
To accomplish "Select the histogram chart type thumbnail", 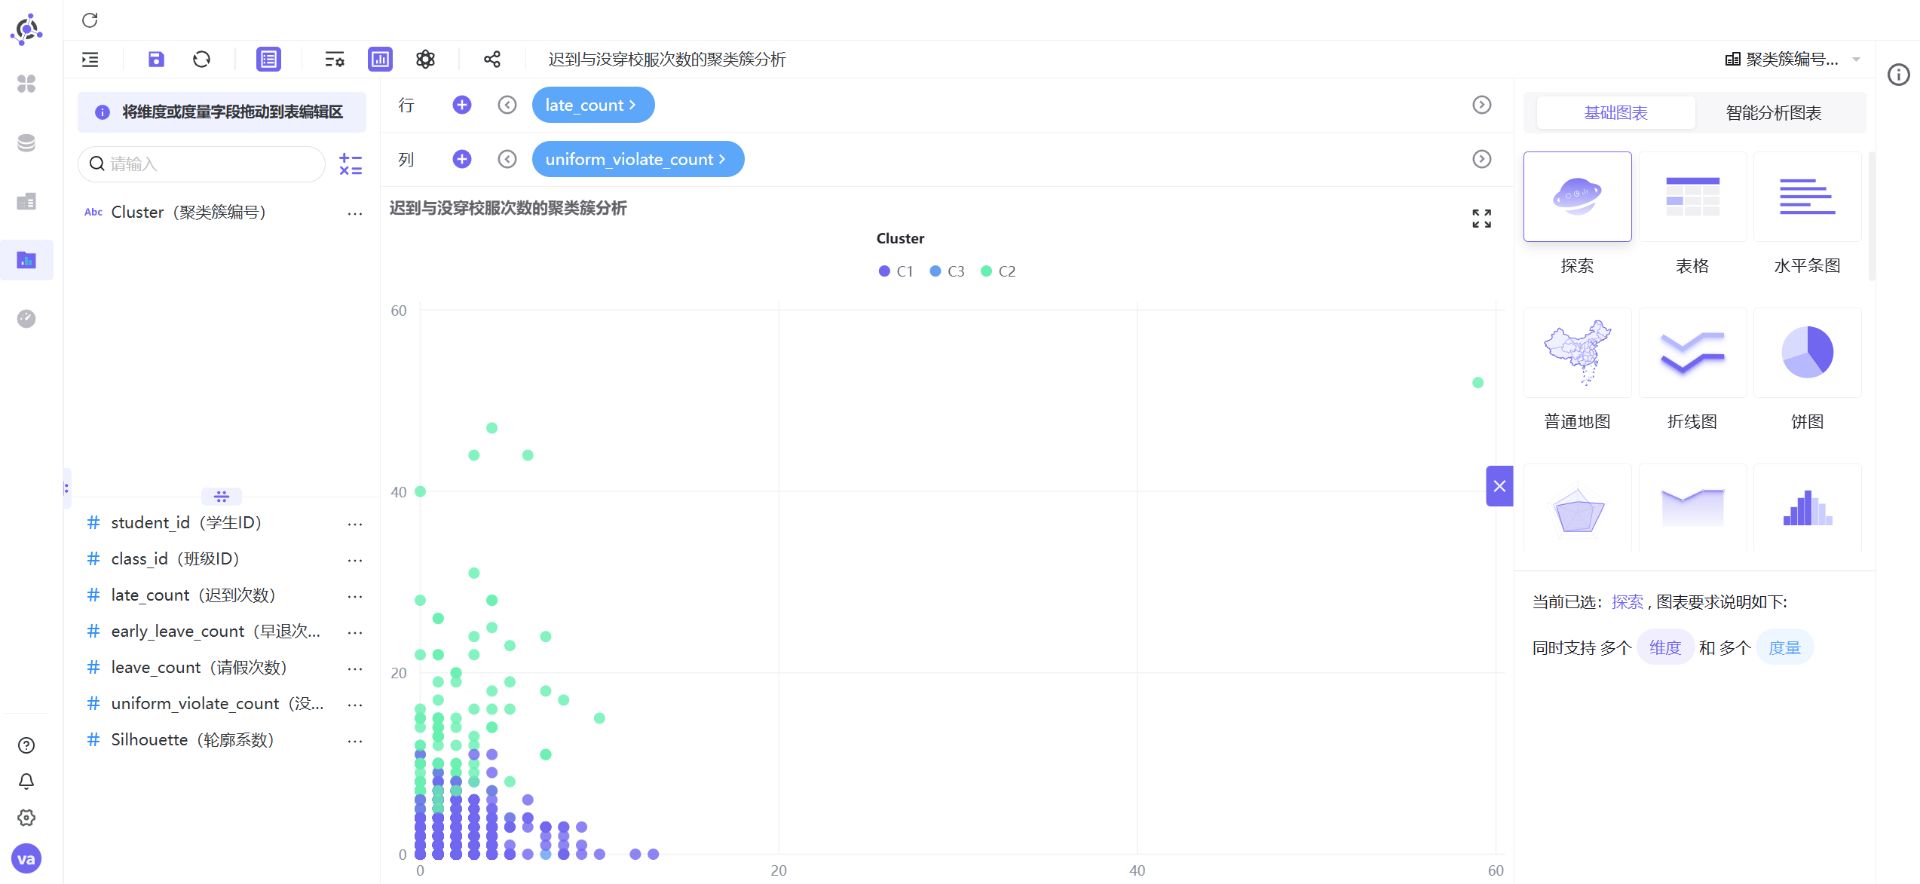I will point(1807,507).
